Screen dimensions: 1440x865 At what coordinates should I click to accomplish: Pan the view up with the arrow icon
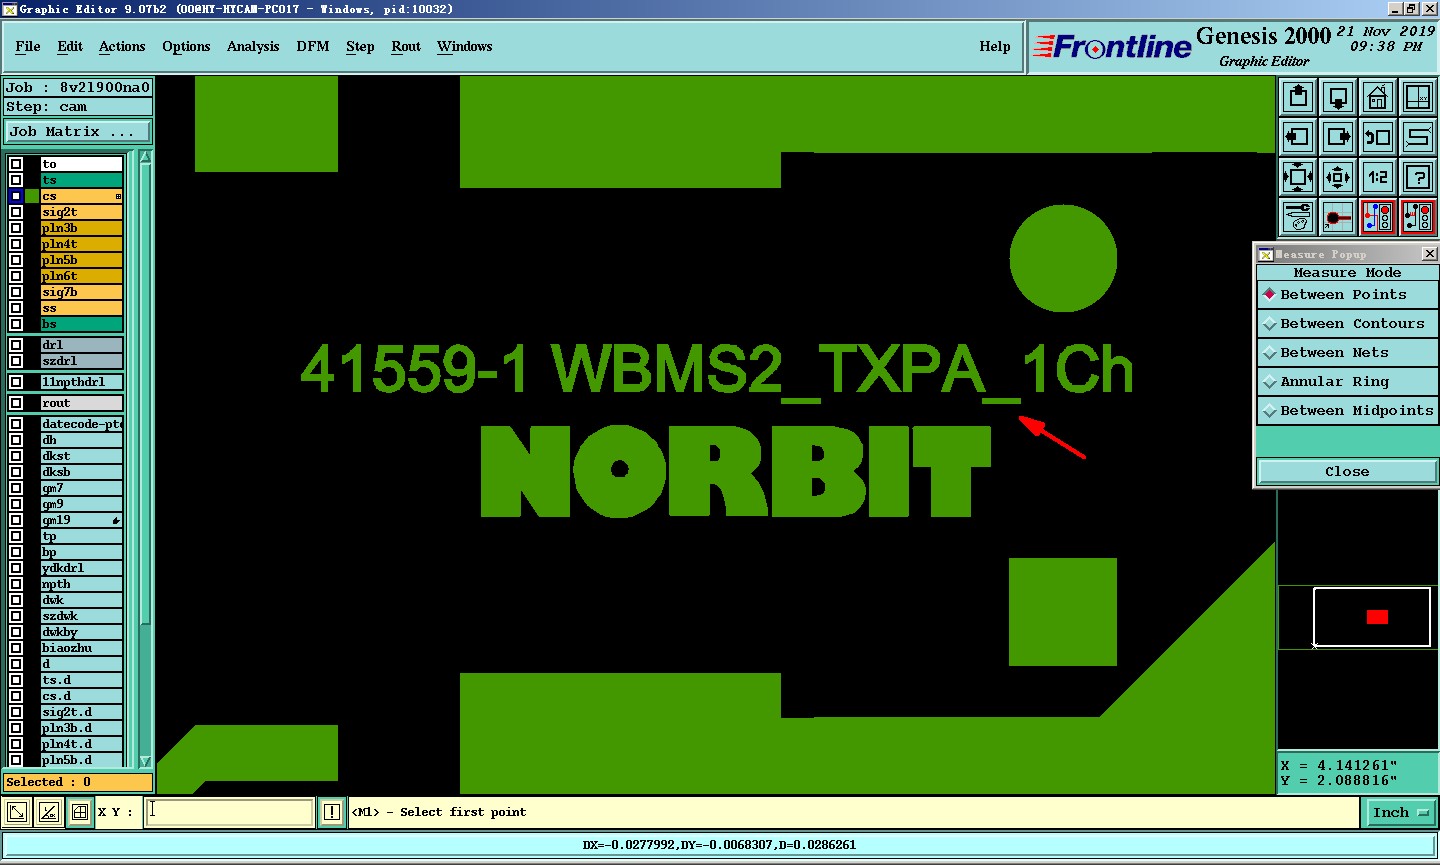1298,97
